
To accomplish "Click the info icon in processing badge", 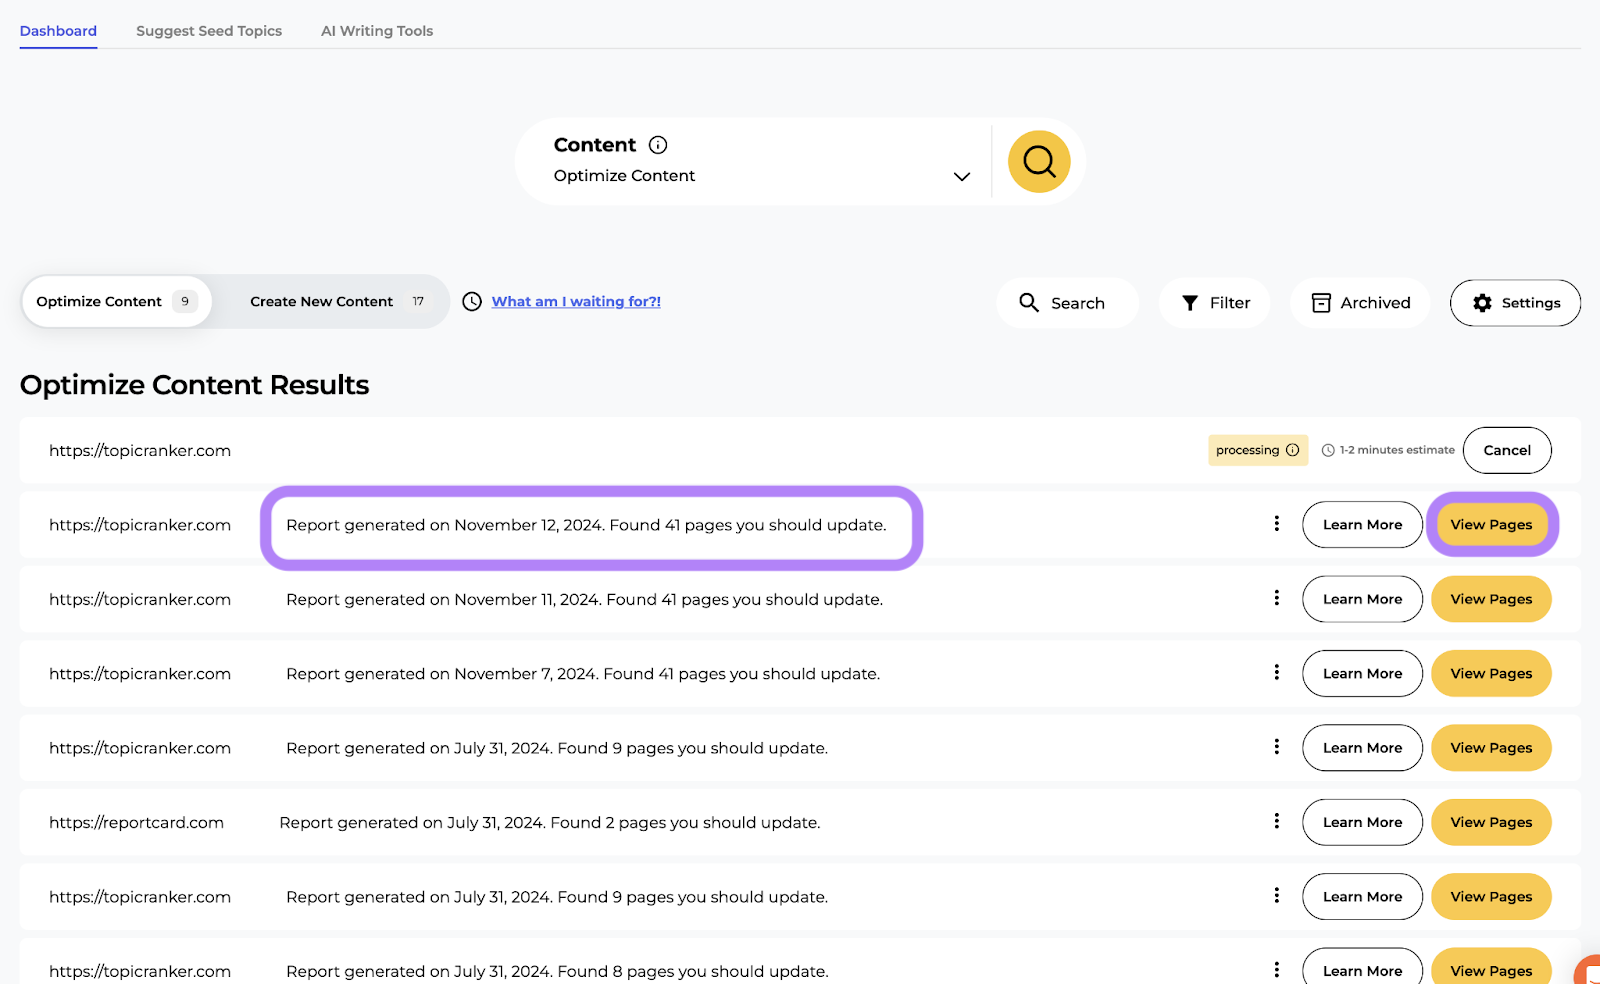I will [x=1292, y=450].
